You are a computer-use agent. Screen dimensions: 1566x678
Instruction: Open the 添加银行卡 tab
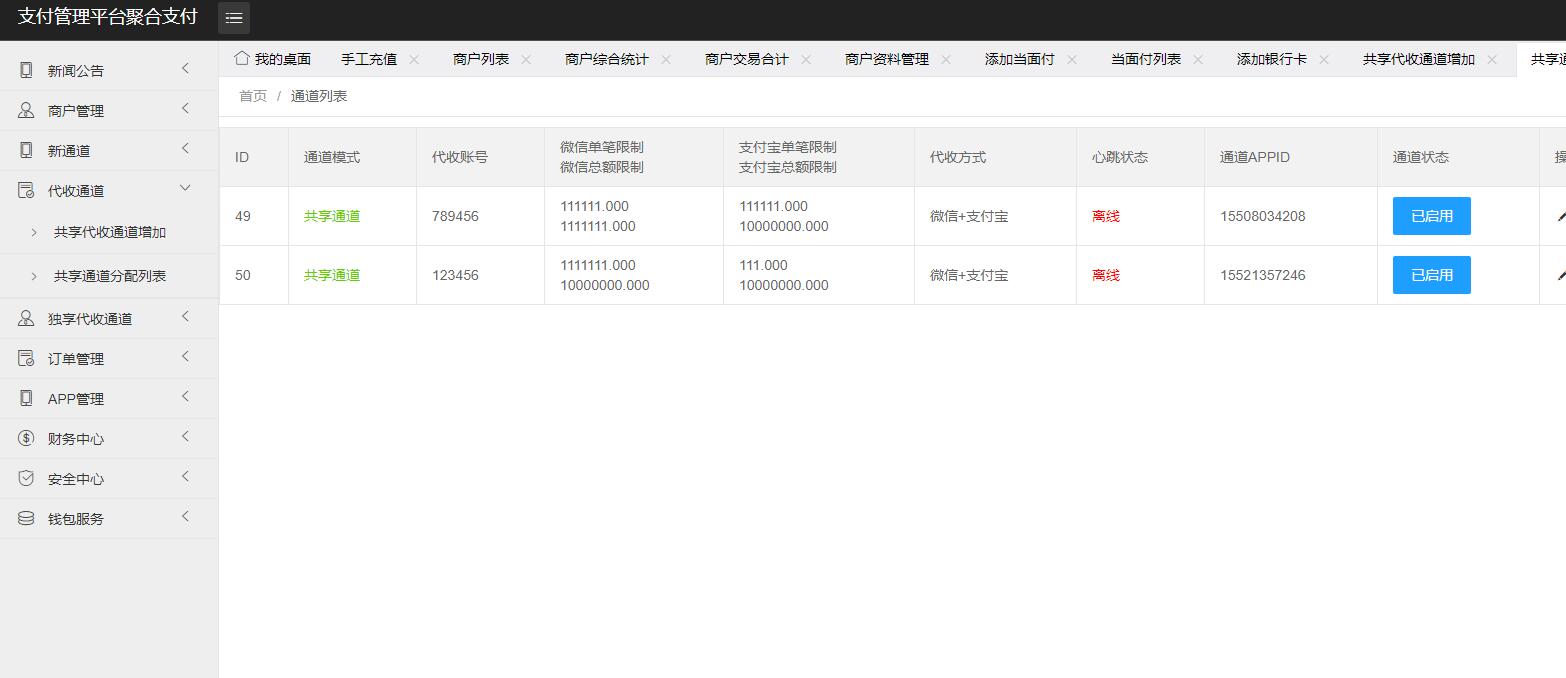(x=1271, y=59)
